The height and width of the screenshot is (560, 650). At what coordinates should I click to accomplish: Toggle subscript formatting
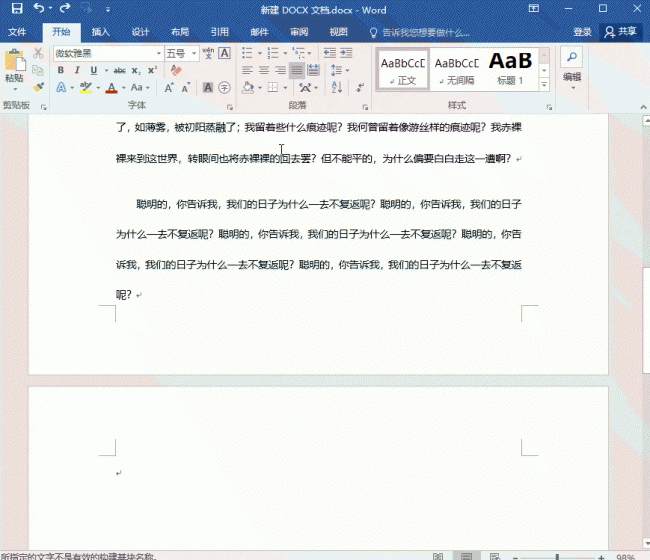(x=136, y=70)
